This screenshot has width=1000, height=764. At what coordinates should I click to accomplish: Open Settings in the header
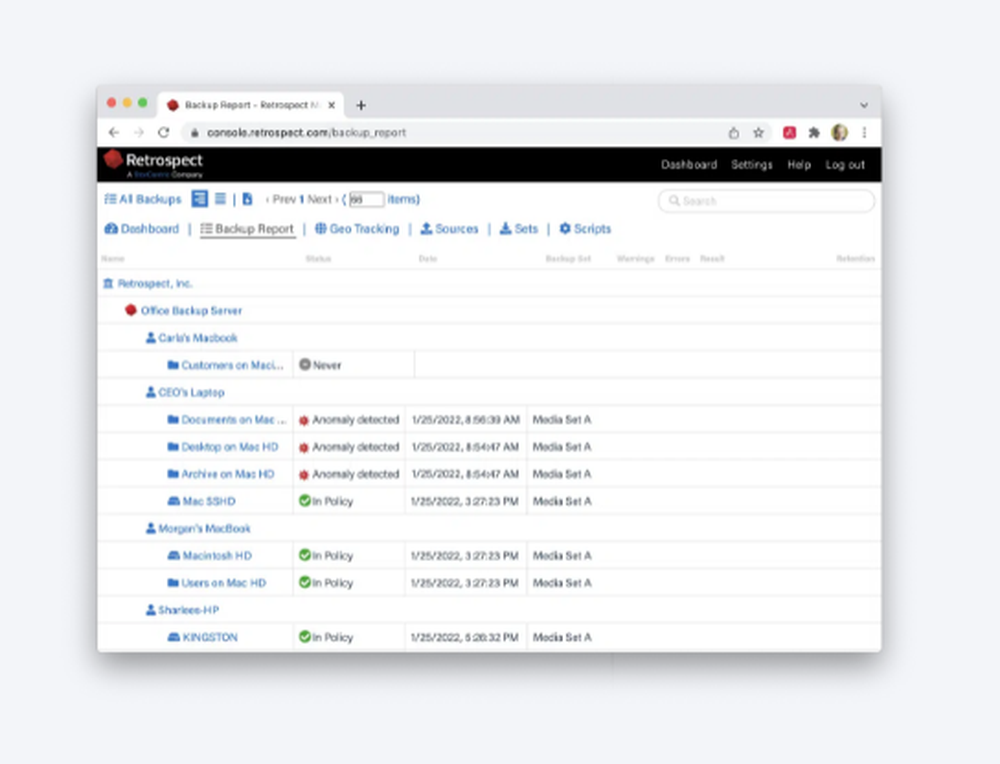(752, 165)
